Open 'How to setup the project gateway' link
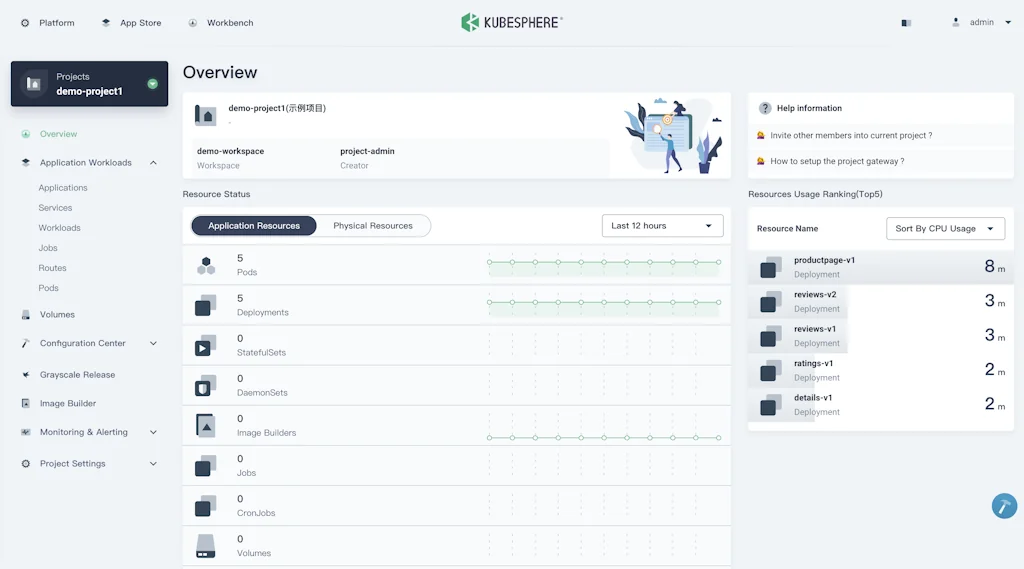 tap(837, 161)
